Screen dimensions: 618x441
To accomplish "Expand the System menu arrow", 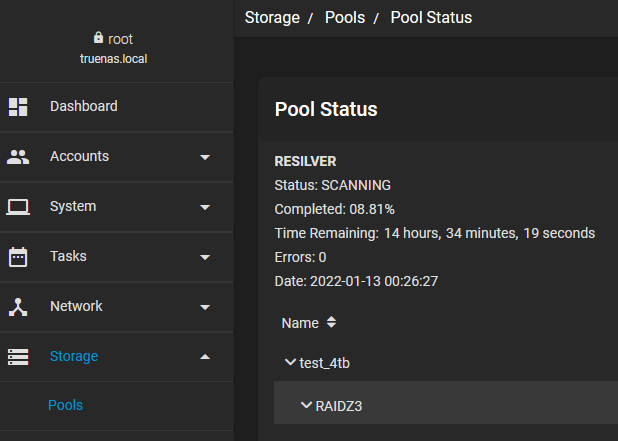I will pos(205,207).
